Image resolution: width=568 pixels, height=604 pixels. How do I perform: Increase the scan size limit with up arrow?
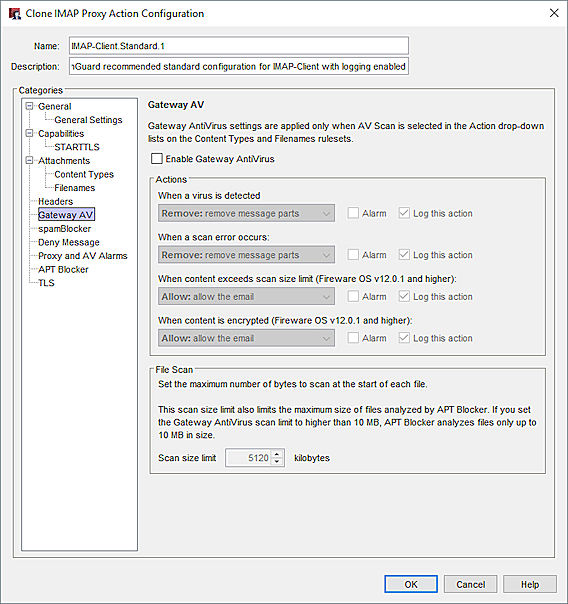277,454
